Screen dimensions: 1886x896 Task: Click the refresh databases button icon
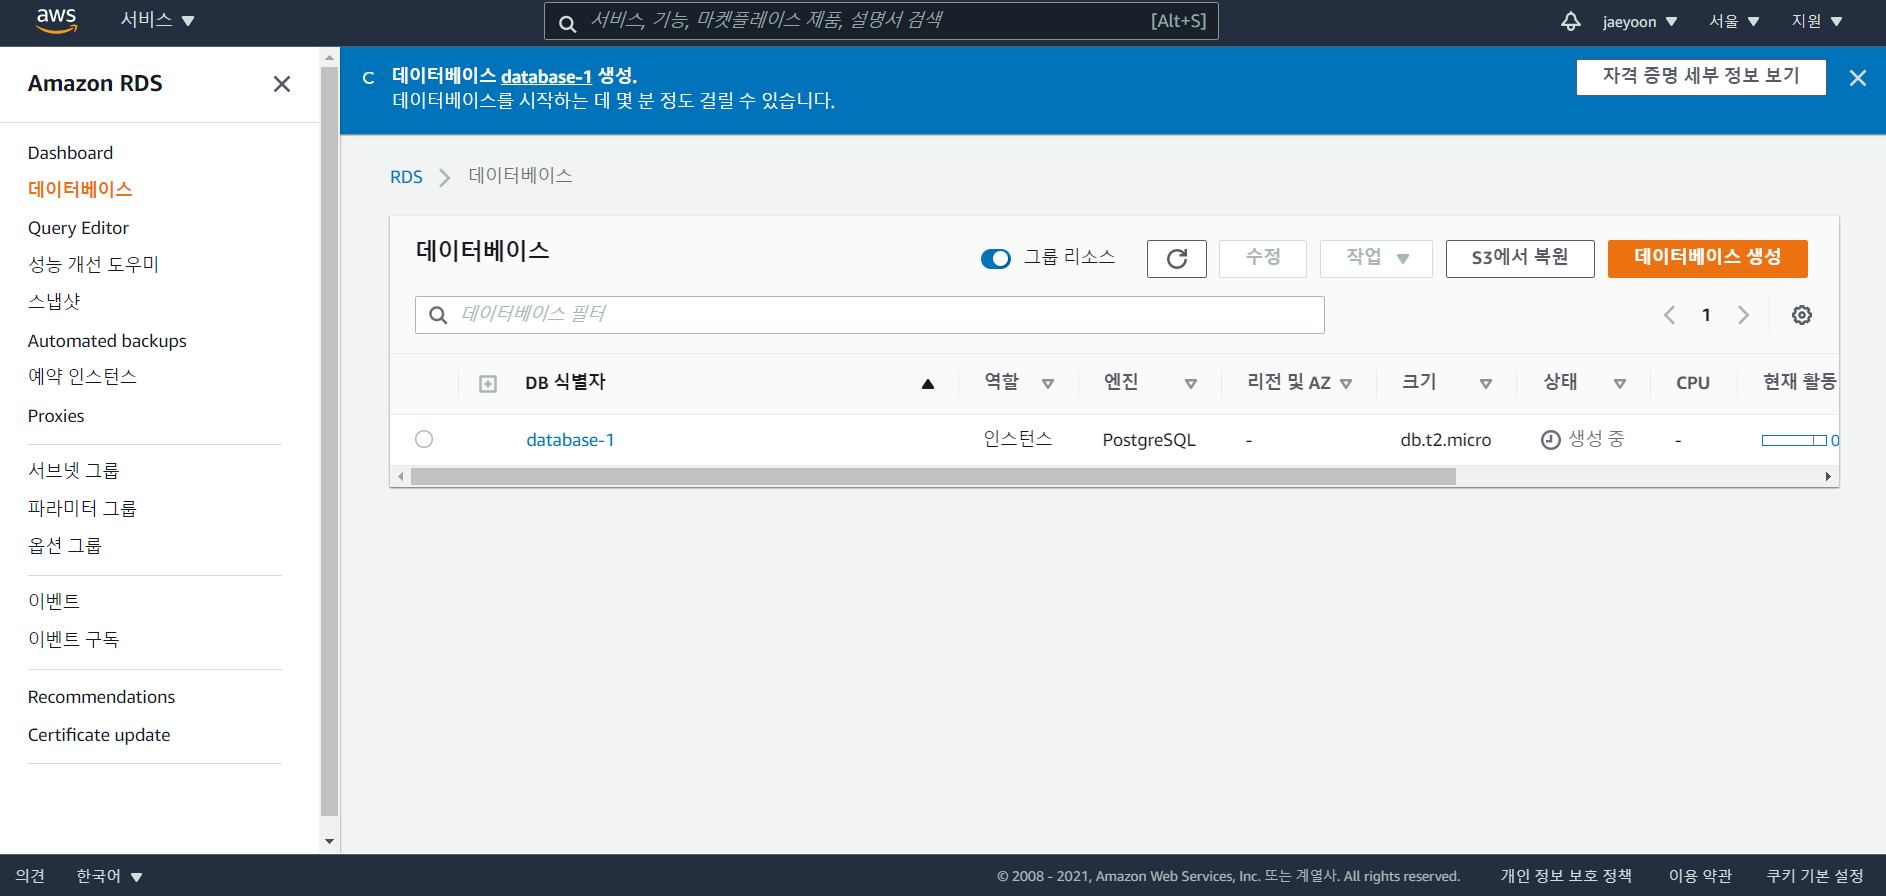pyautogui.click(x=1177, y=259)
